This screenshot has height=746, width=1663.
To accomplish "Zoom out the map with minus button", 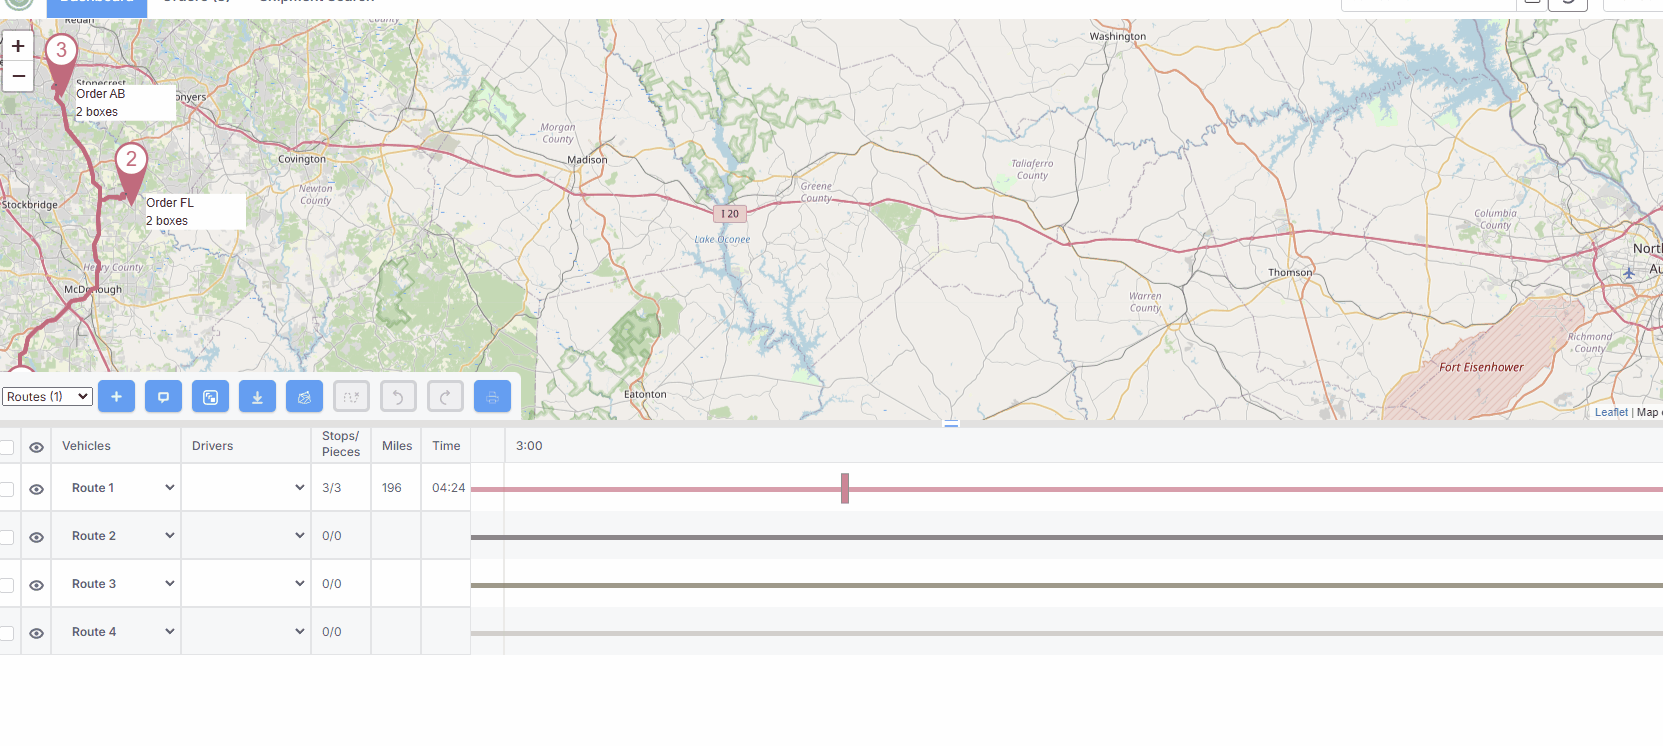I will pos(18,76).
